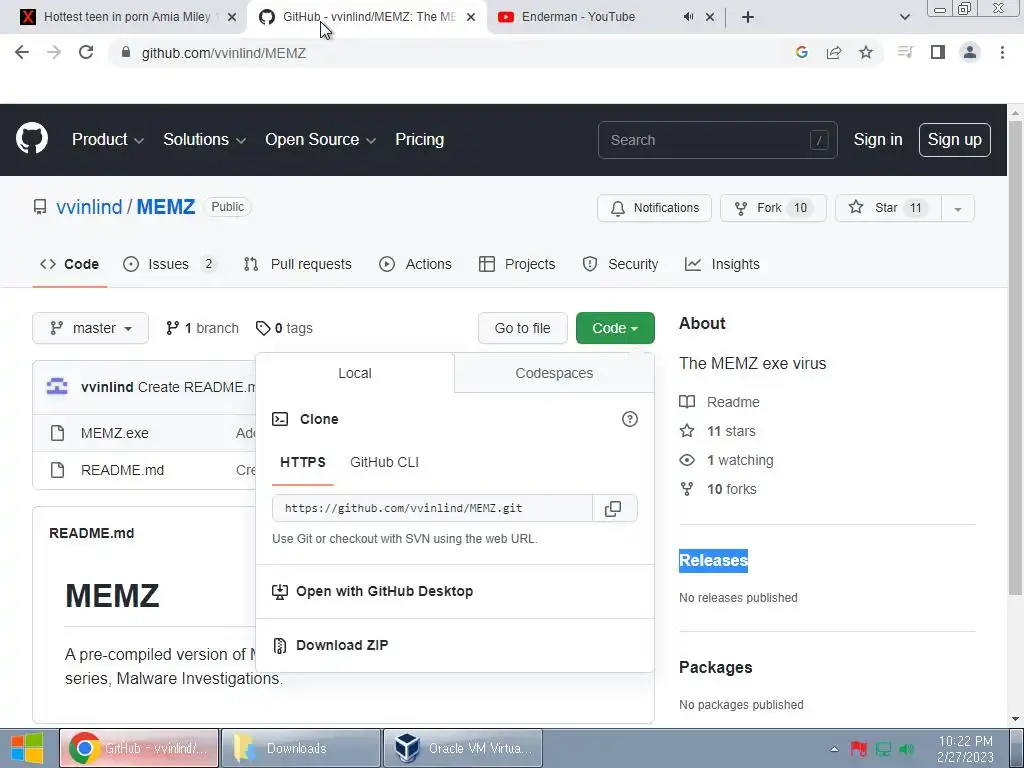Open the Actions tab
1024x768 pixels.
415,264
